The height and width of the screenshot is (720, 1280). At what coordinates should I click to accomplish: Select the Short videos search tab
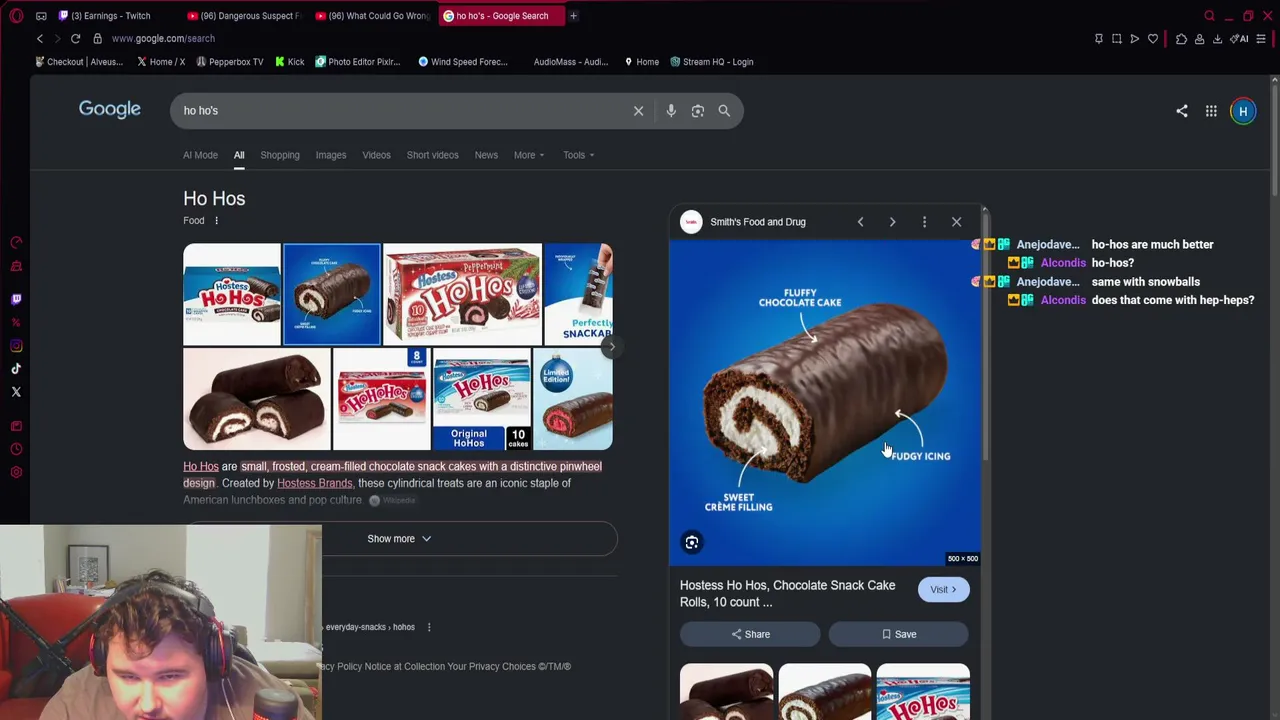point(432,155)
